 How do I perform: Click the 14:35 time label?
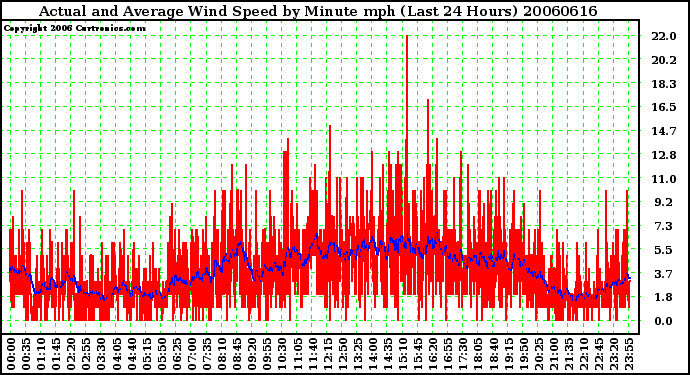click(389, 354)
